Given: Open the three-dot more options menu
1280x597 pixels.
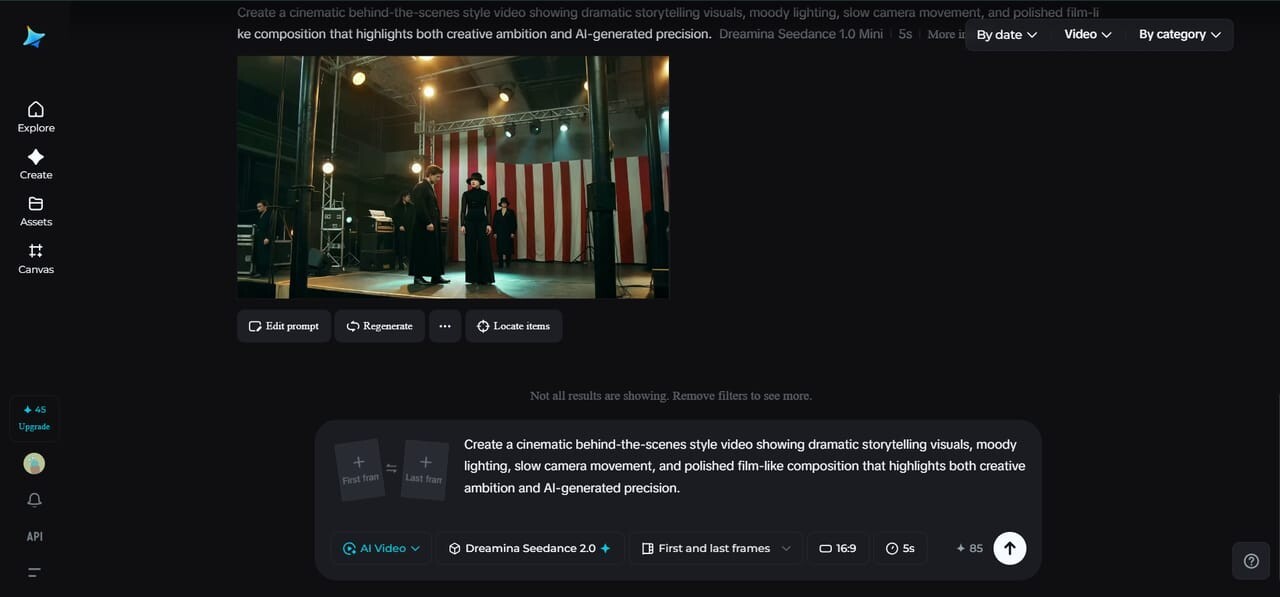Looking at the screenshot, I should point(445,326).
